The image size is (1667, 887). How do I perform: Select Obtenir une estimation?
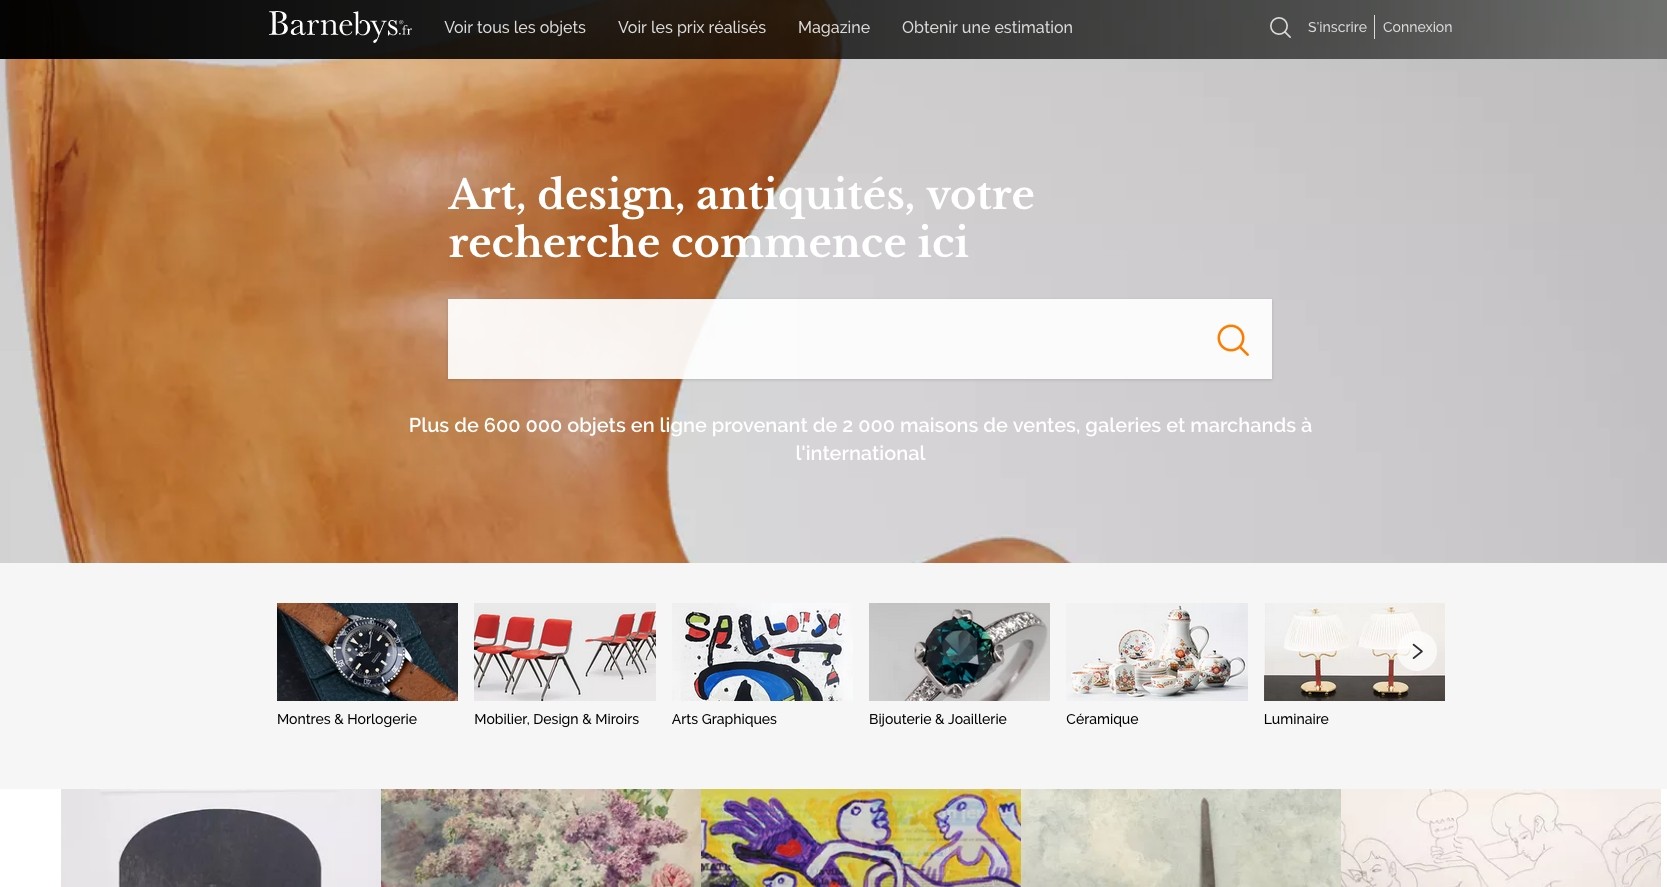point(987,27)
